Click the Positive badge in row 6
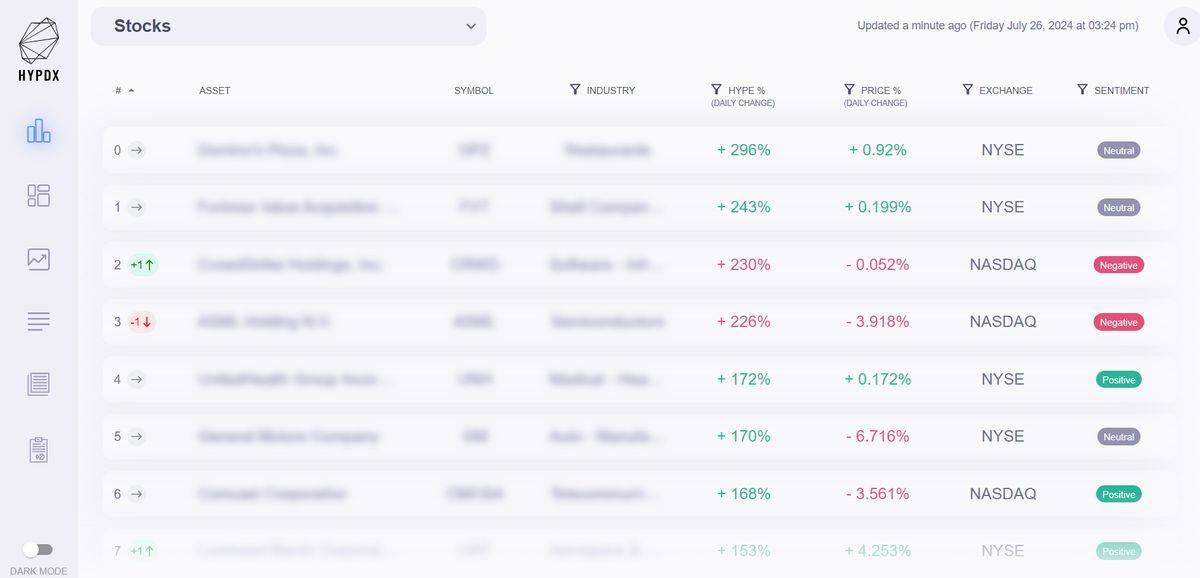Viewport: 1200px width, 578px height. (x=1119, y=494)
